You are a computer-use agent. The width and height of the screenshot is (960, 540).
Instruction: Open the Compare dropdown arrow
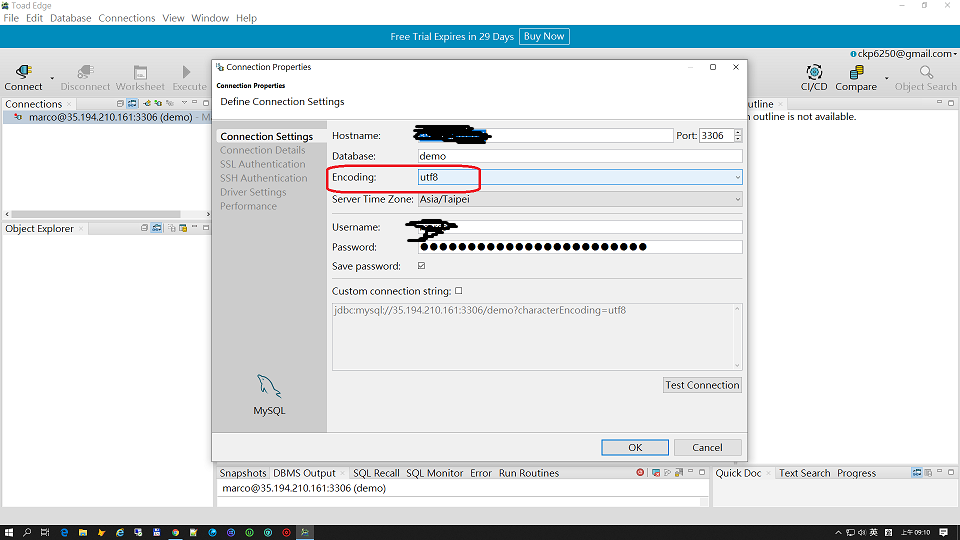tap(887, 78)
